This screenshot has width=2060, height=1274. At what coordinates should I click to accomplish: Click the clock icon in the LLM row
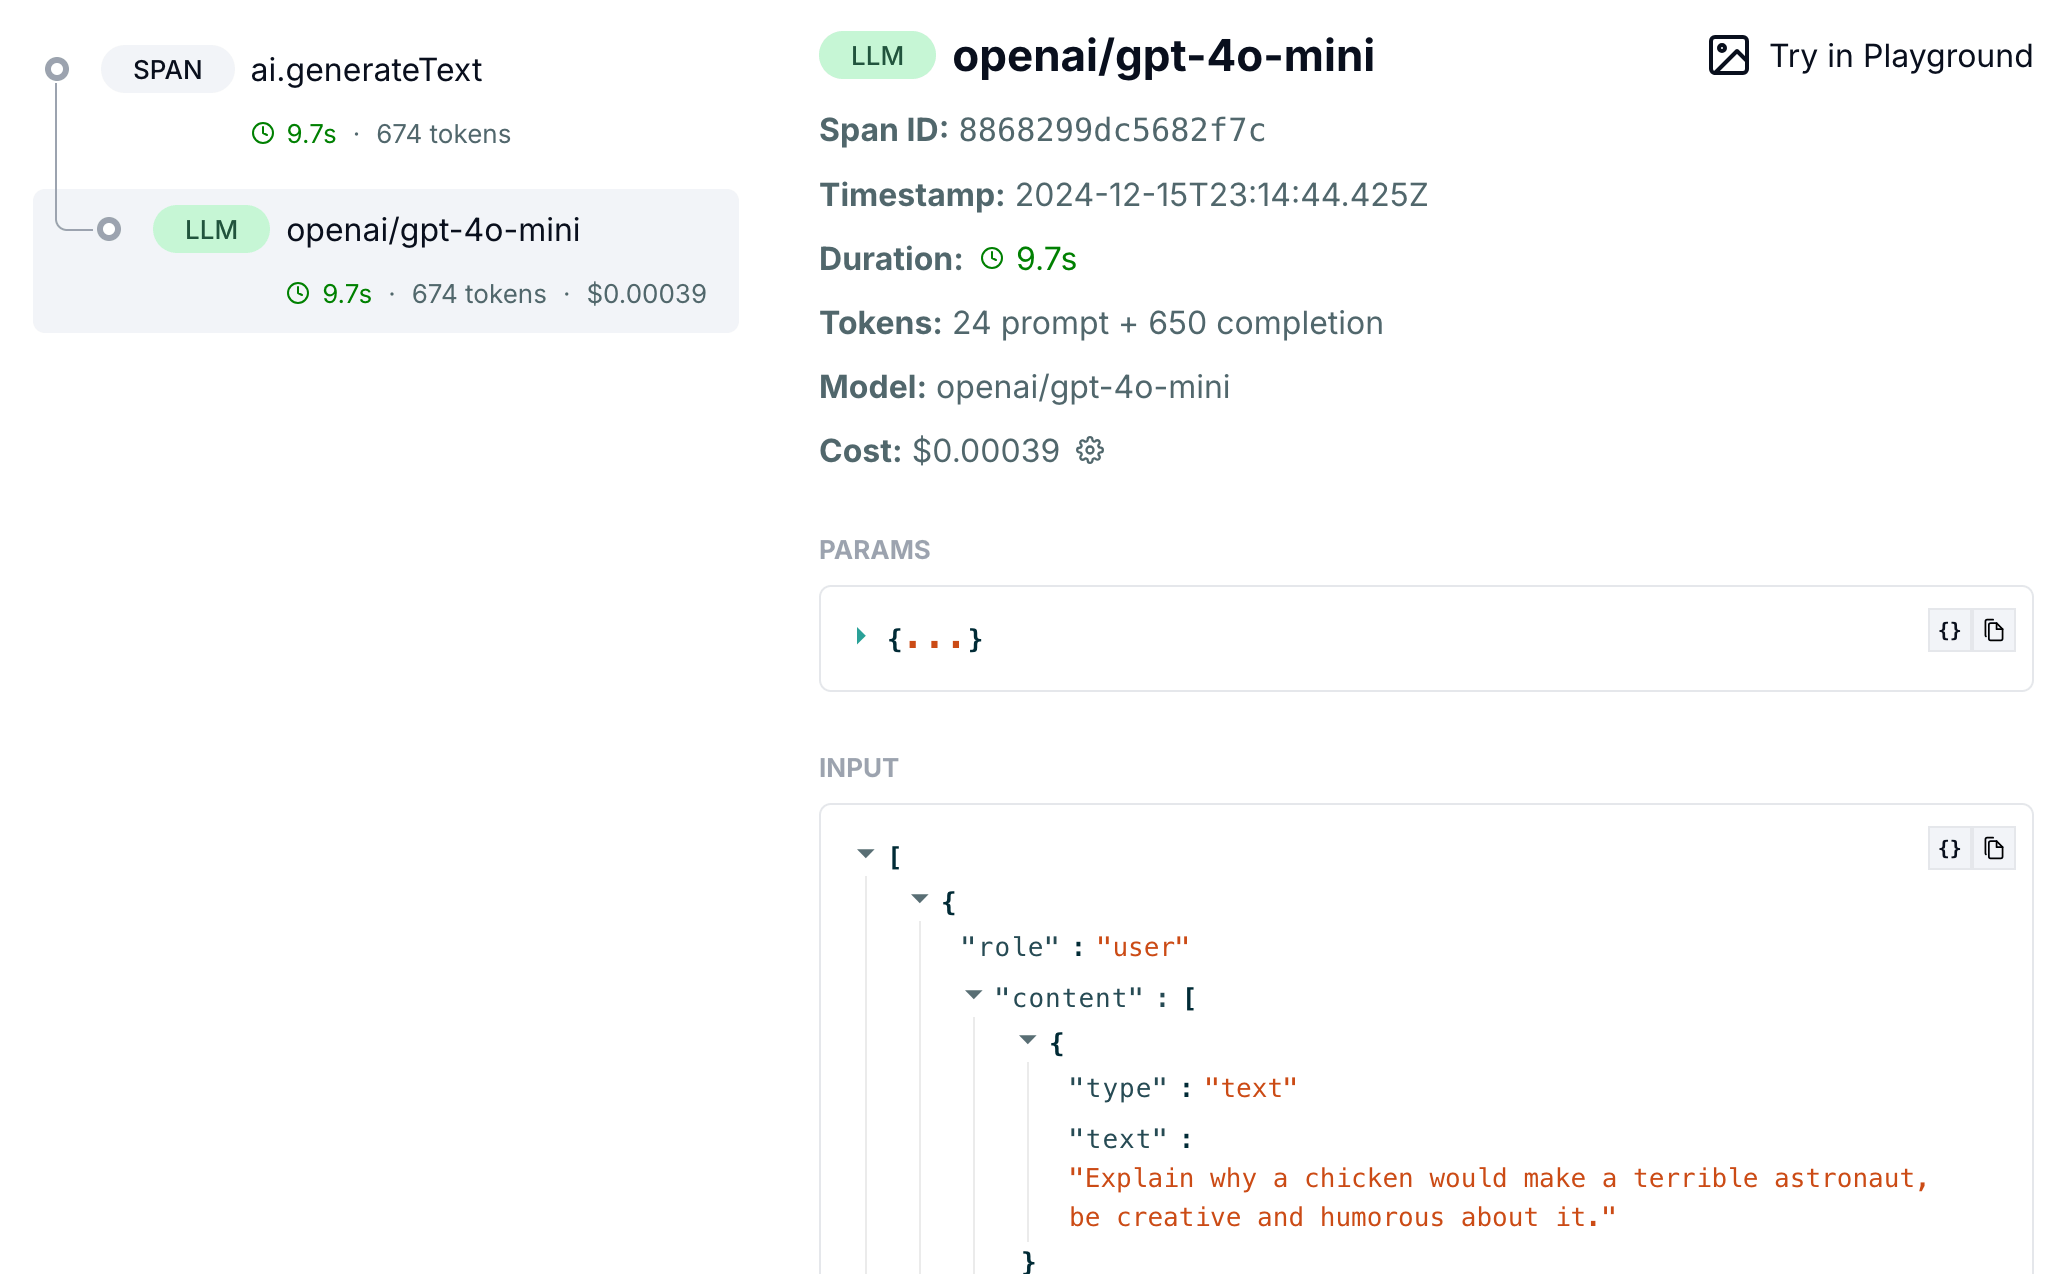pos(298,294)
